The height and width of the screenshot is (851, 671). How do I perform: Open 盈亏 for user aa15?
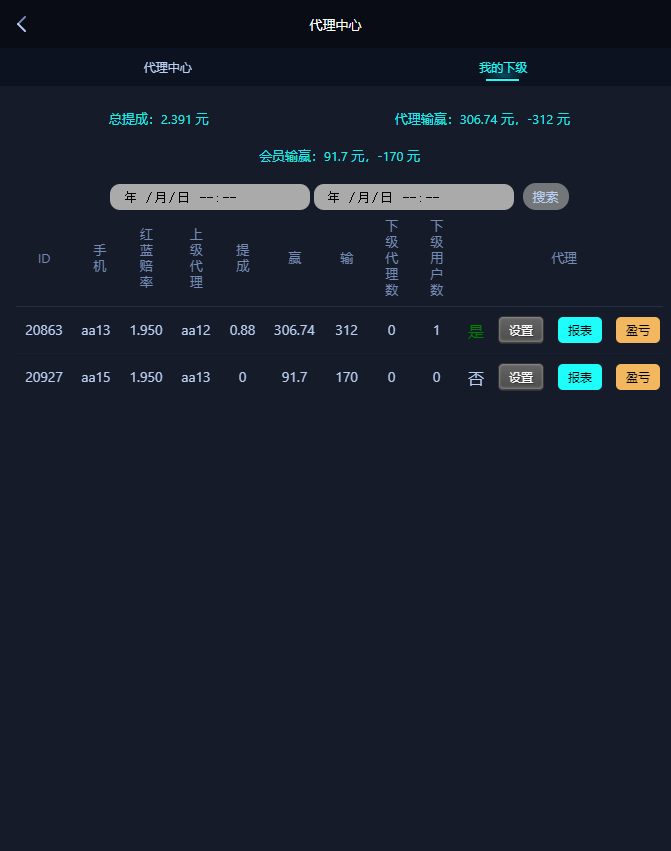(x=638, y=377)
